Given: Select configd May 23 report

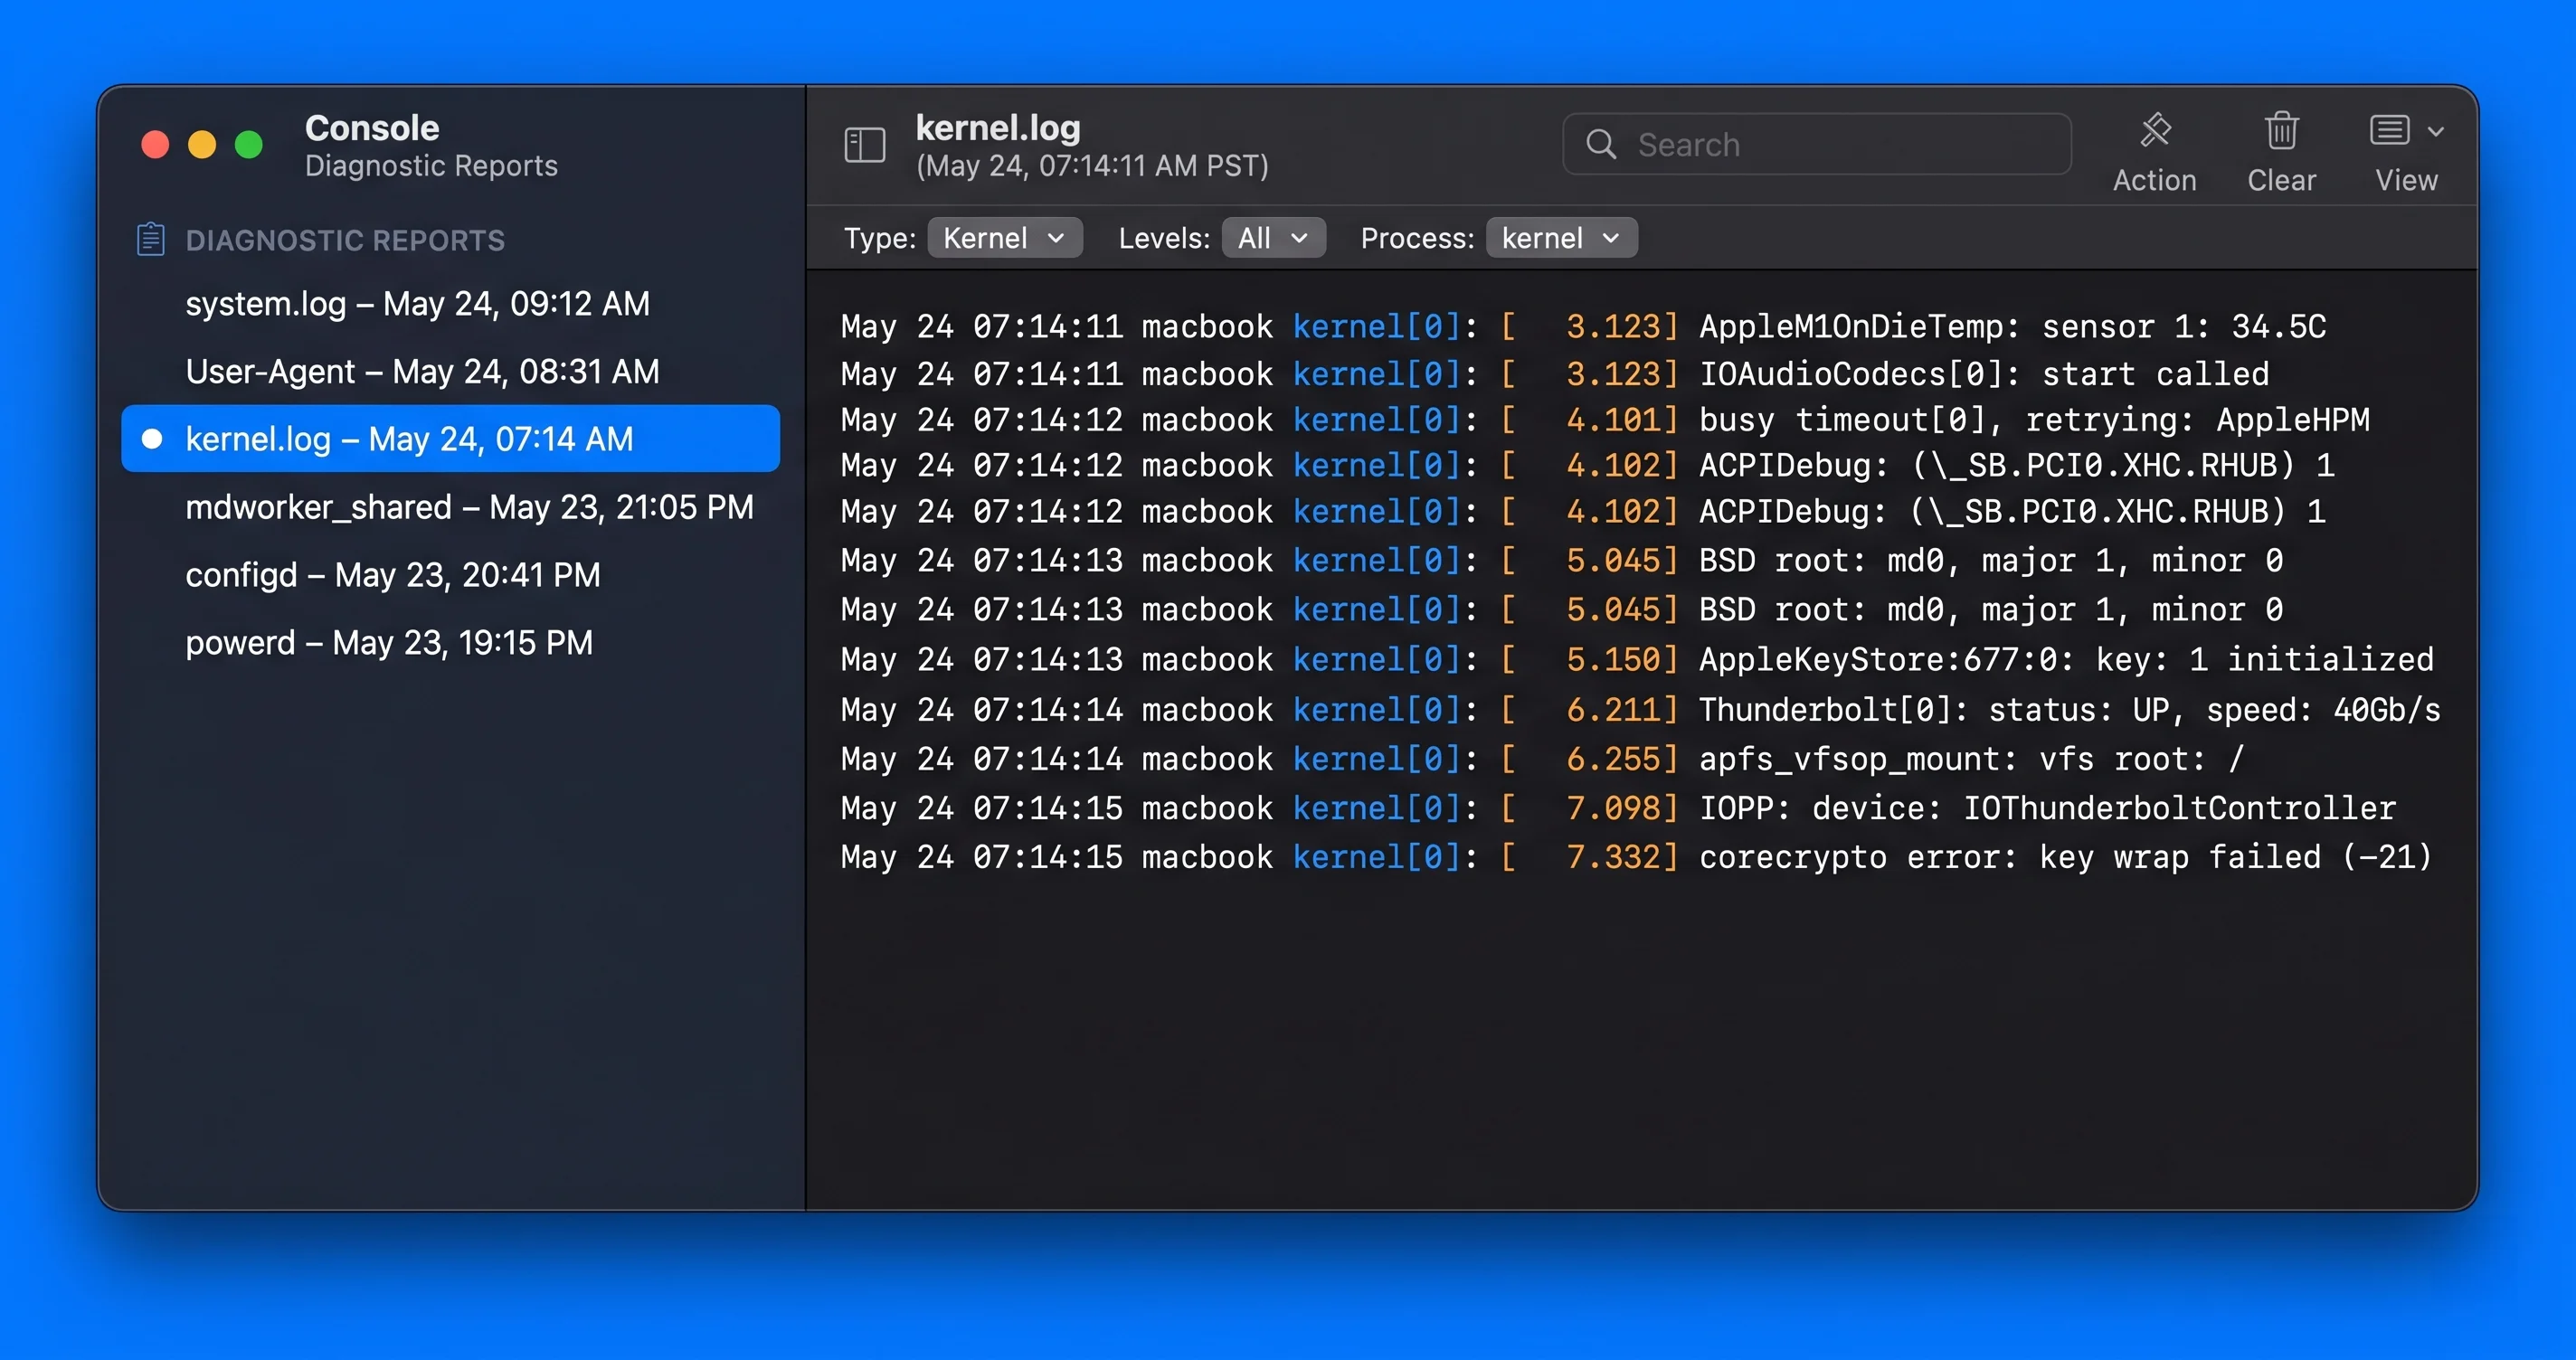Looking at the screenshot, I should click(450, 575).
